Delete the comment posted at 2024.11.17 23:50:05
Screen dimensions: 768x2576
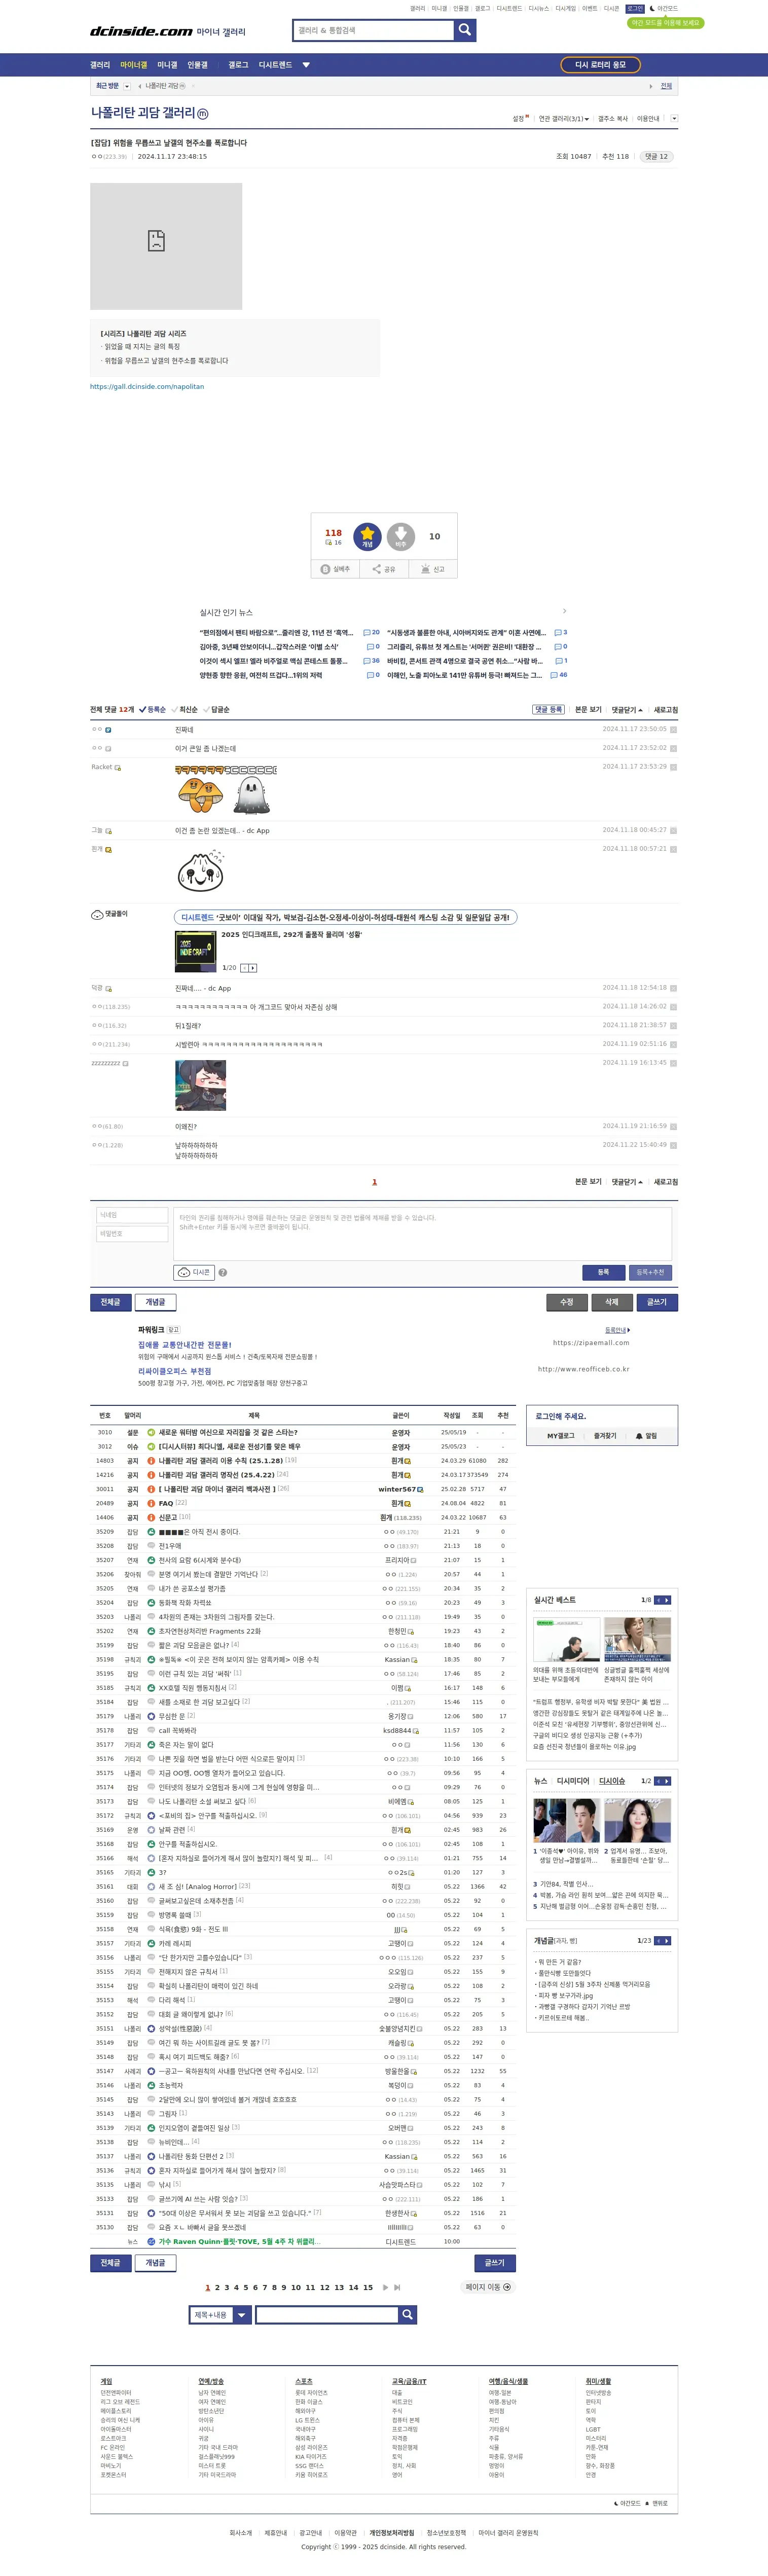pos(673,730)
